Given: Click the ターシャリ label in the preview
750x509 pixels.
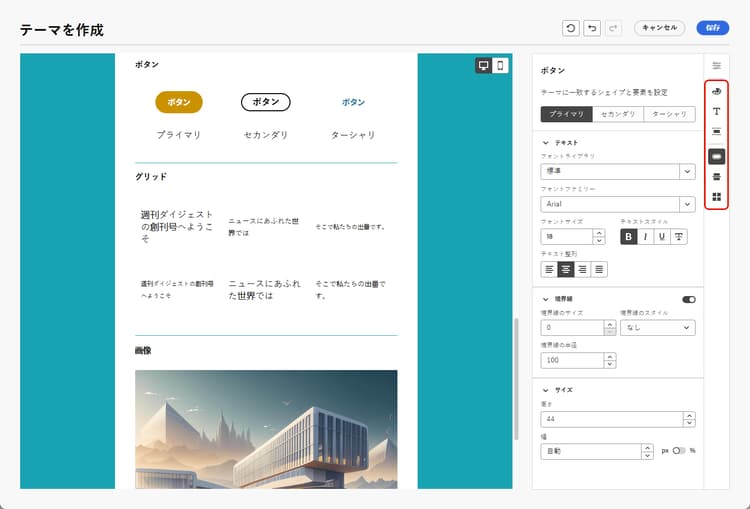Looking at the screenshot, I should pos(353,135).
